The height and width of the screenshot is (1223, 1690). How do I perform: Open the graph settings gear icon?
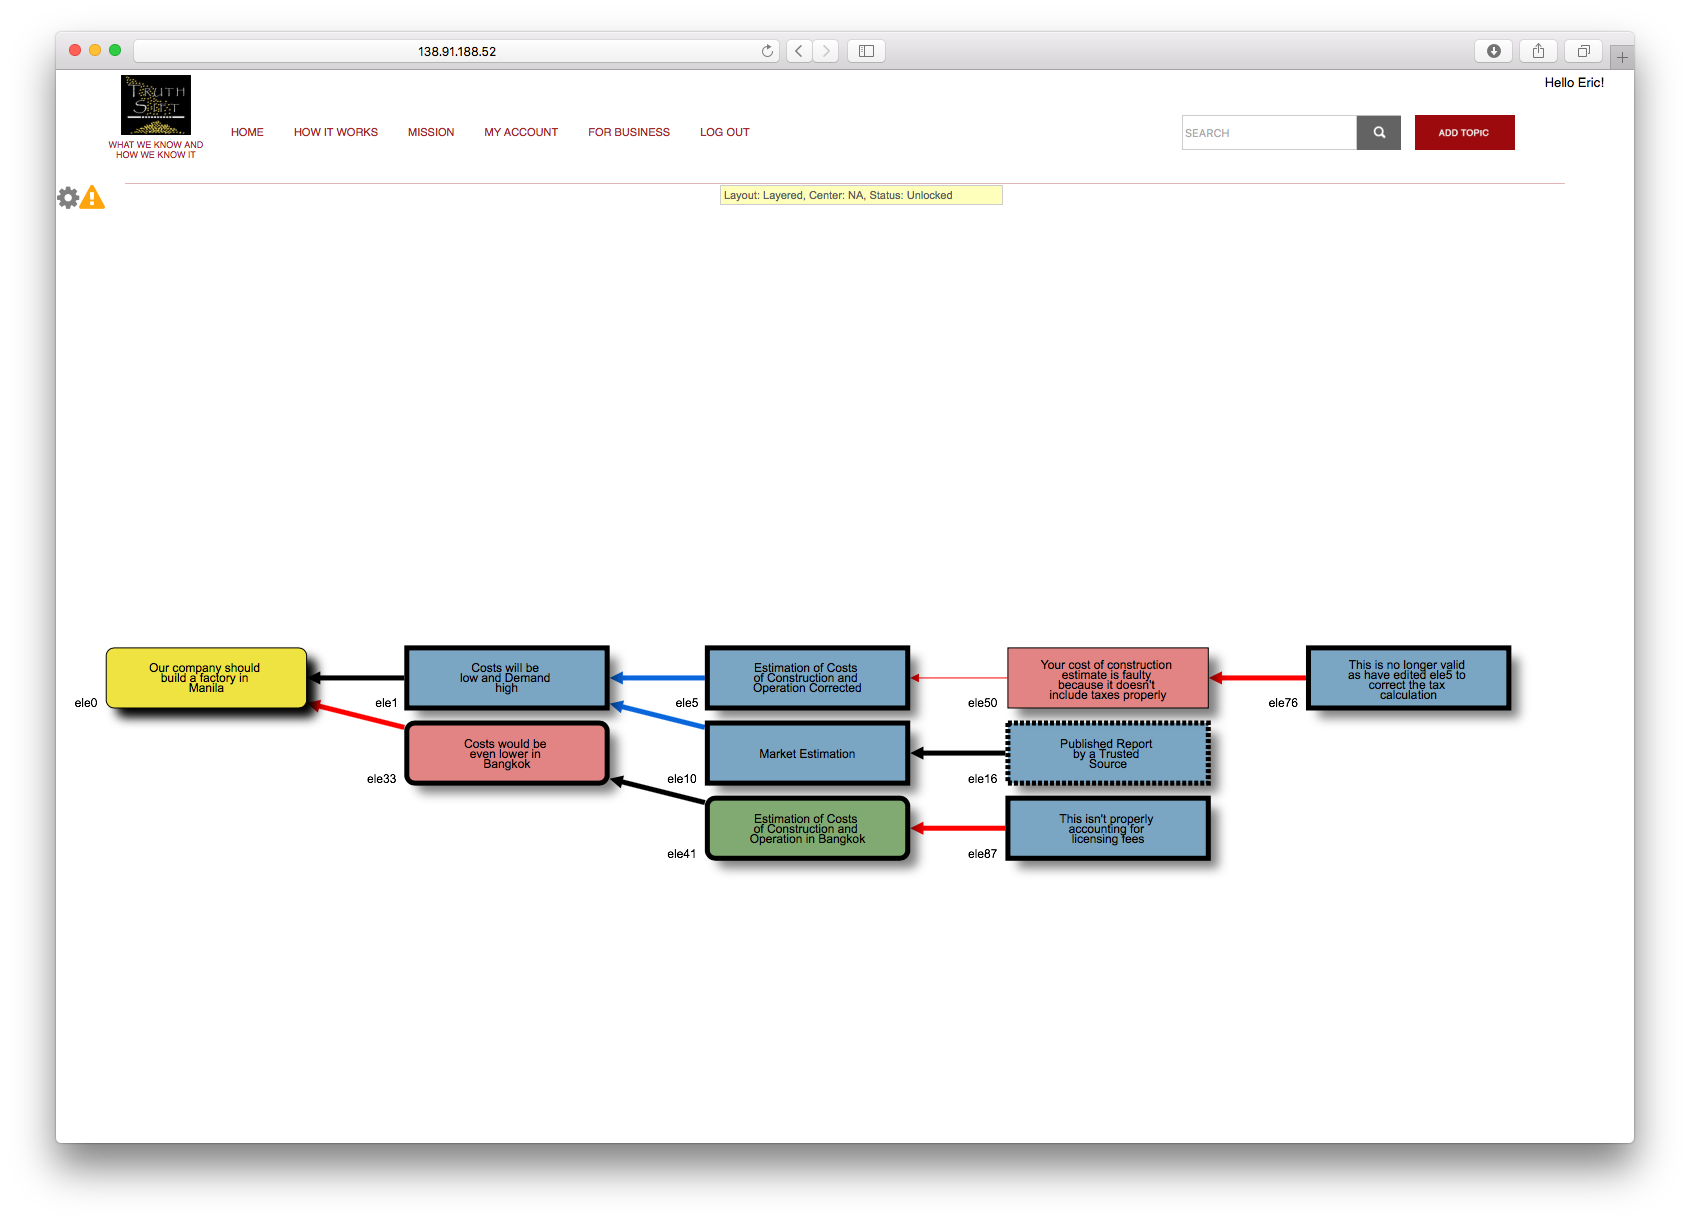(x=68, y=198)
